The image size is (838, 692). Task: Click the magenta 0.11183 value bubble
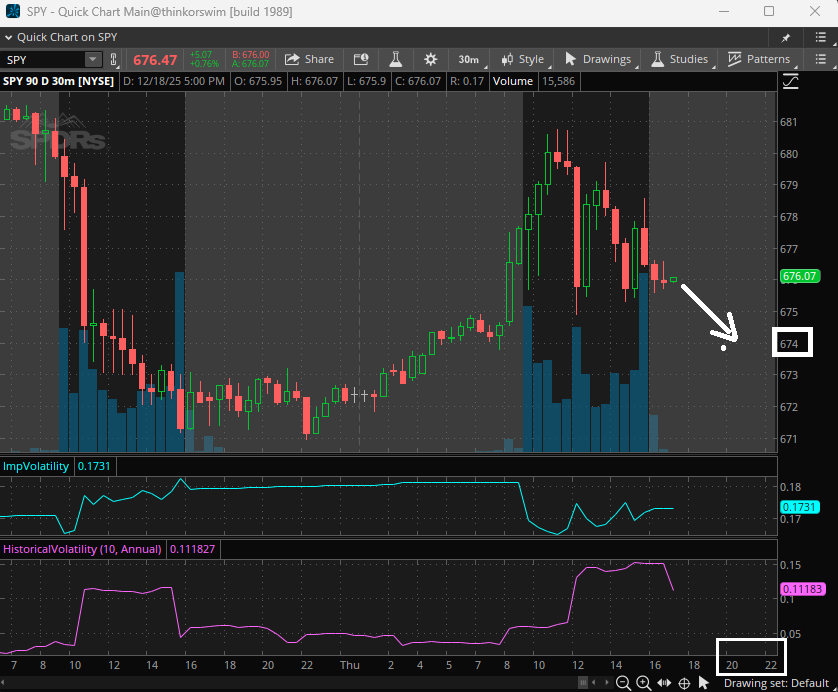[x=802, y=589]
